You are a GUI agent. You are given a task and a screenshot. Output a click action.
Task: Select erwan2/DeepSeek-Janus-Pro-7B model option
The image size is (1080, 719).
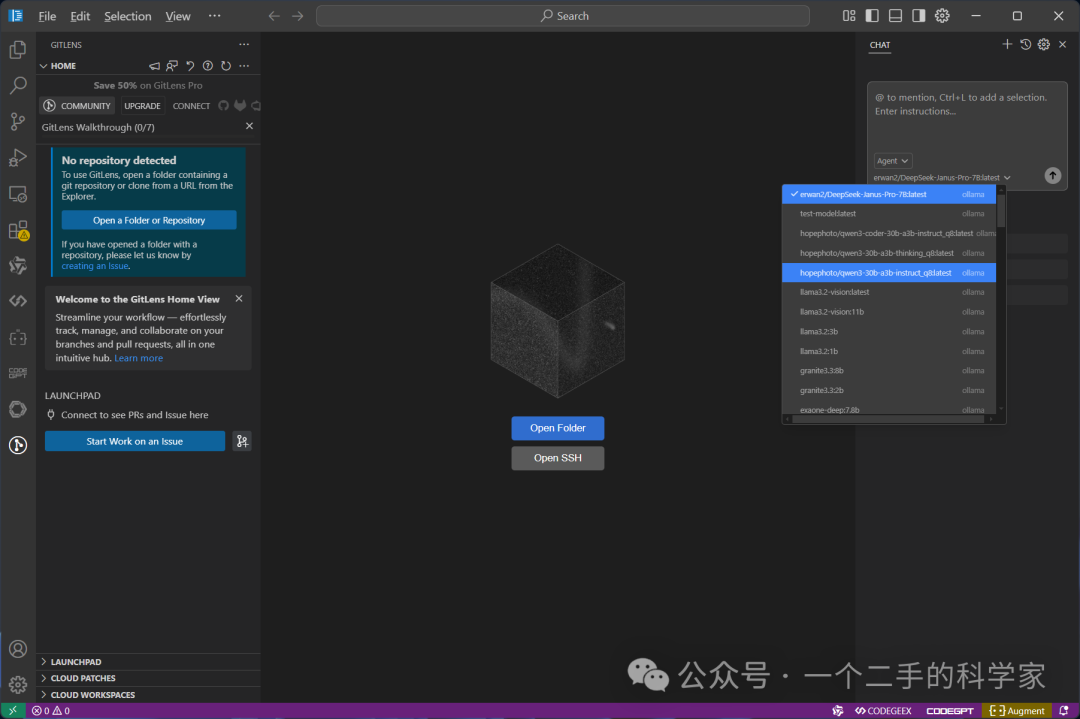pyautogui.click(x=889, y=194)
